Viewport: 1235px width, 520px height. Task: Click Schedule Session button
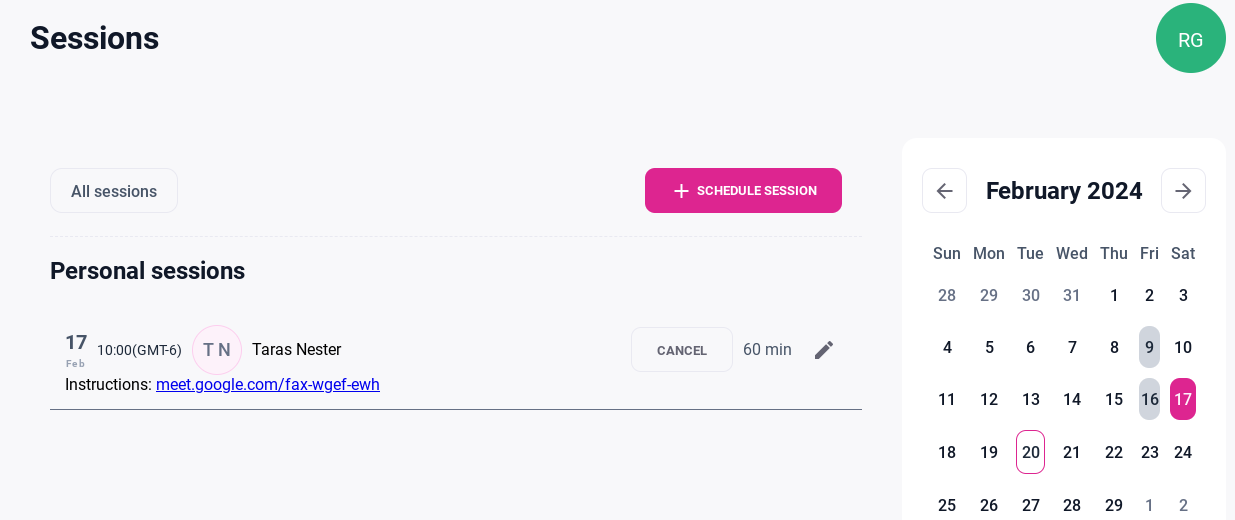(x=743, y=191)
